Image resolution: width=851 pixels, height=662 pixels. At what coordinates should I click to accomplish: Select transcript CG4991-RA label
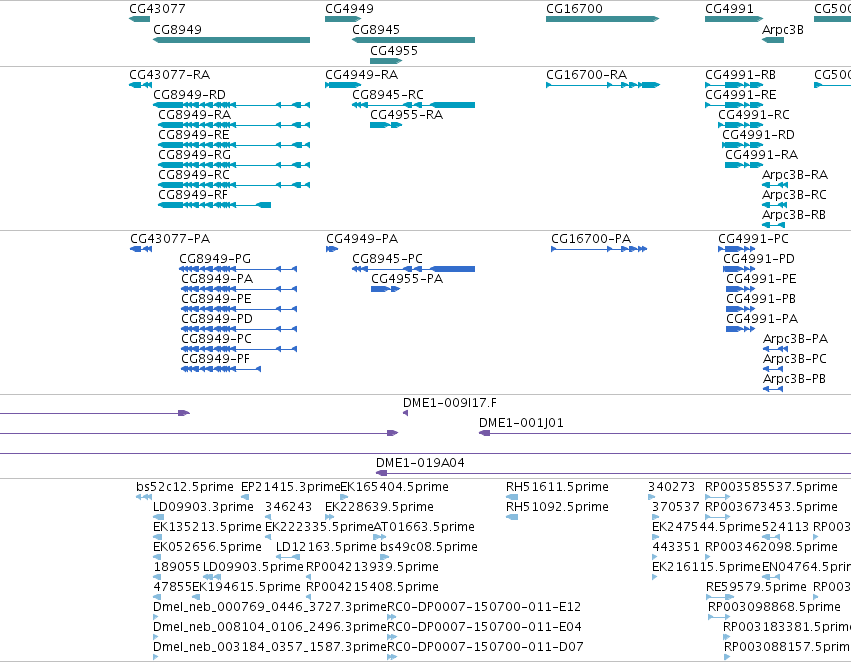pyautogui.click(x=761, y=155)
